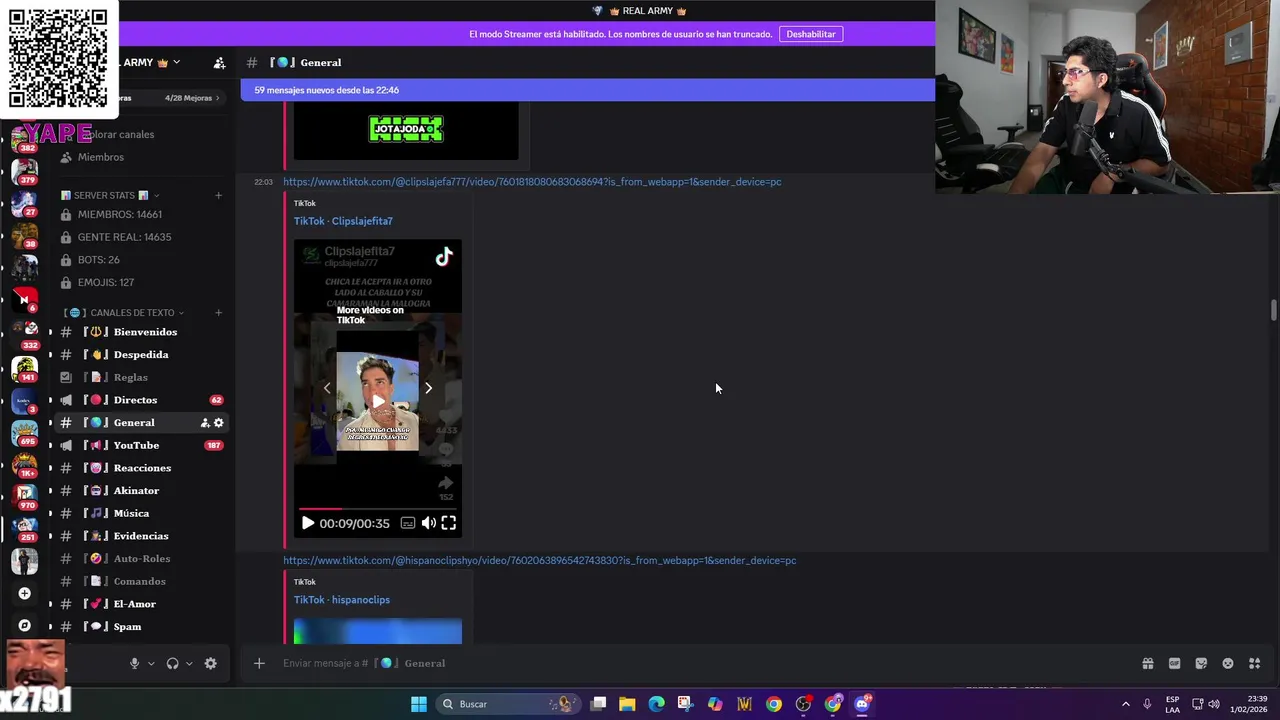Open Task View on taskbar
1280x720 pixels.
click(598, 704)
